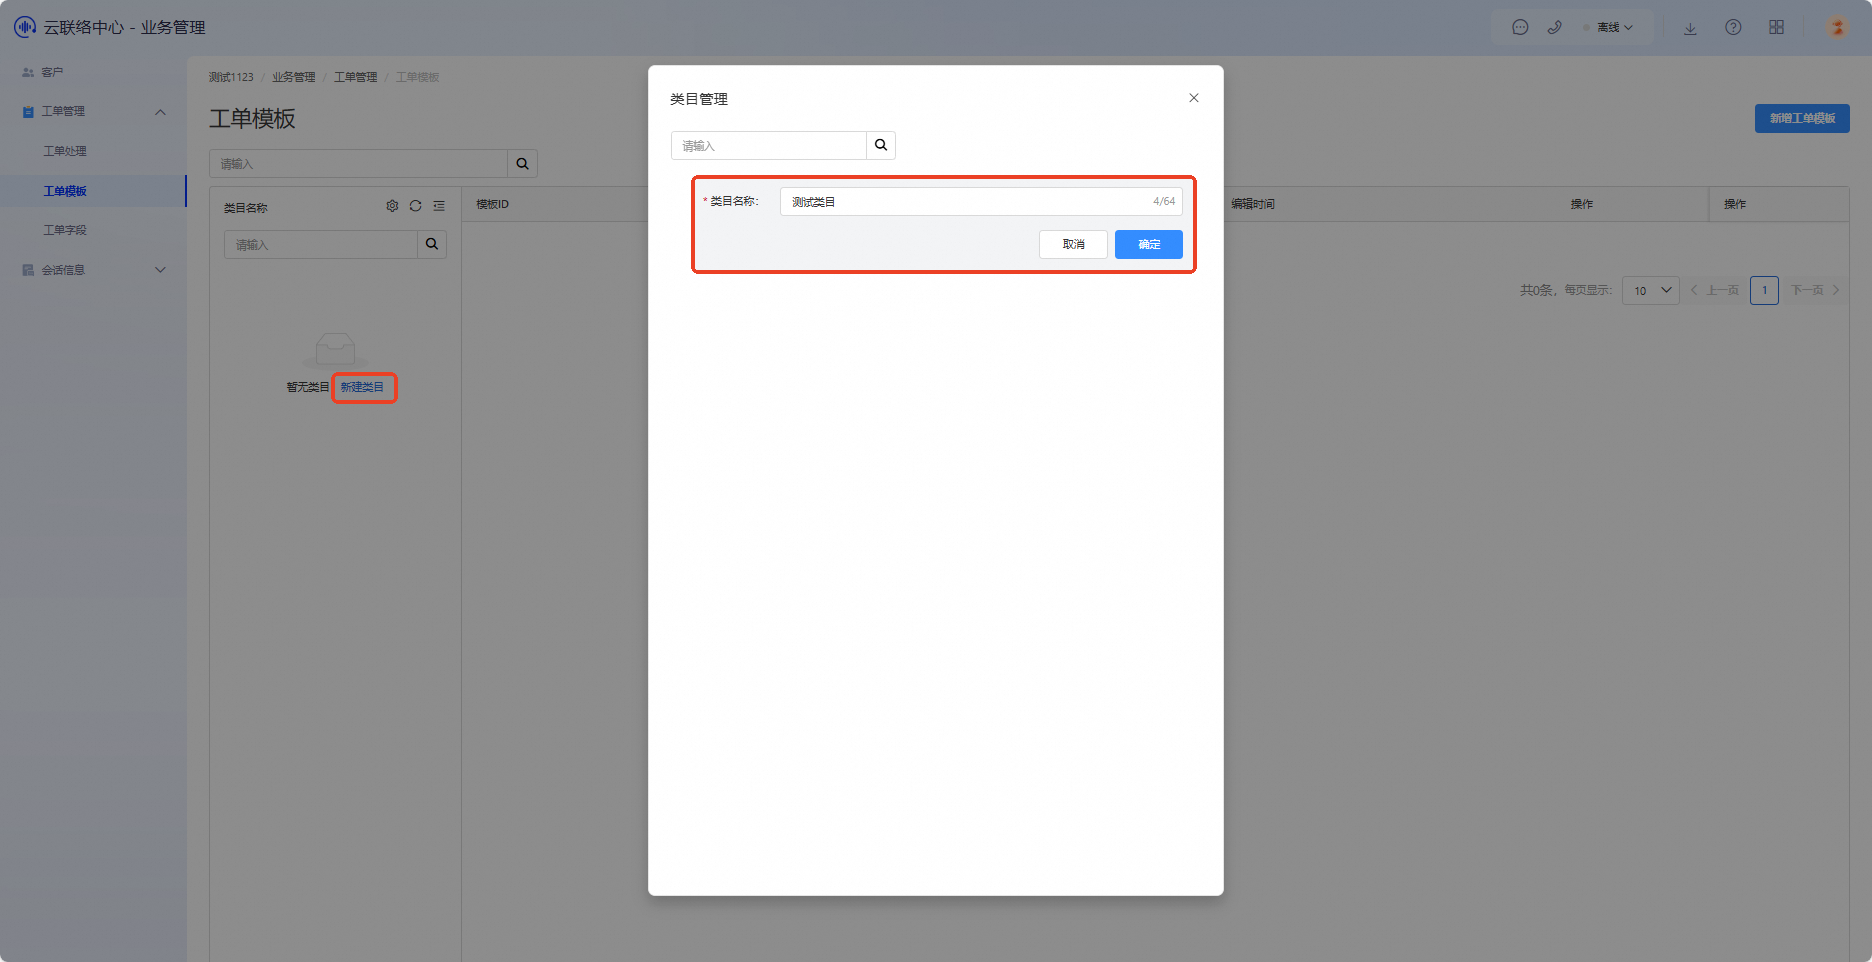Image resolution: width=1872 pixels, height=962 pixels.
Task: Open 客户 in the sidebar
Action: (52, 72)
